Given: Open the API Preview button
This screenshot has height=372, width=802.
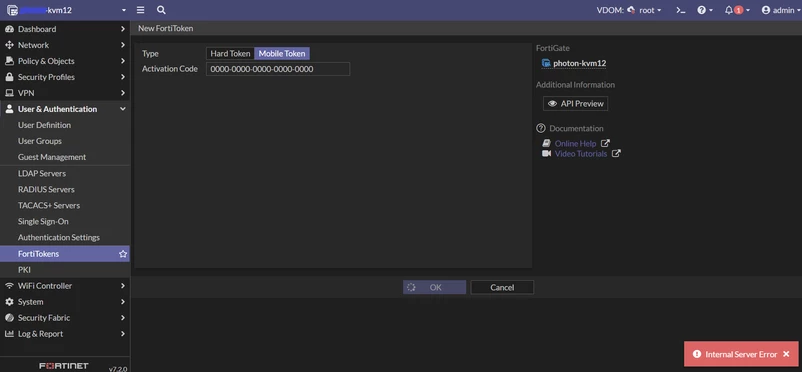Looking at the screenshot, I should 575,103.
